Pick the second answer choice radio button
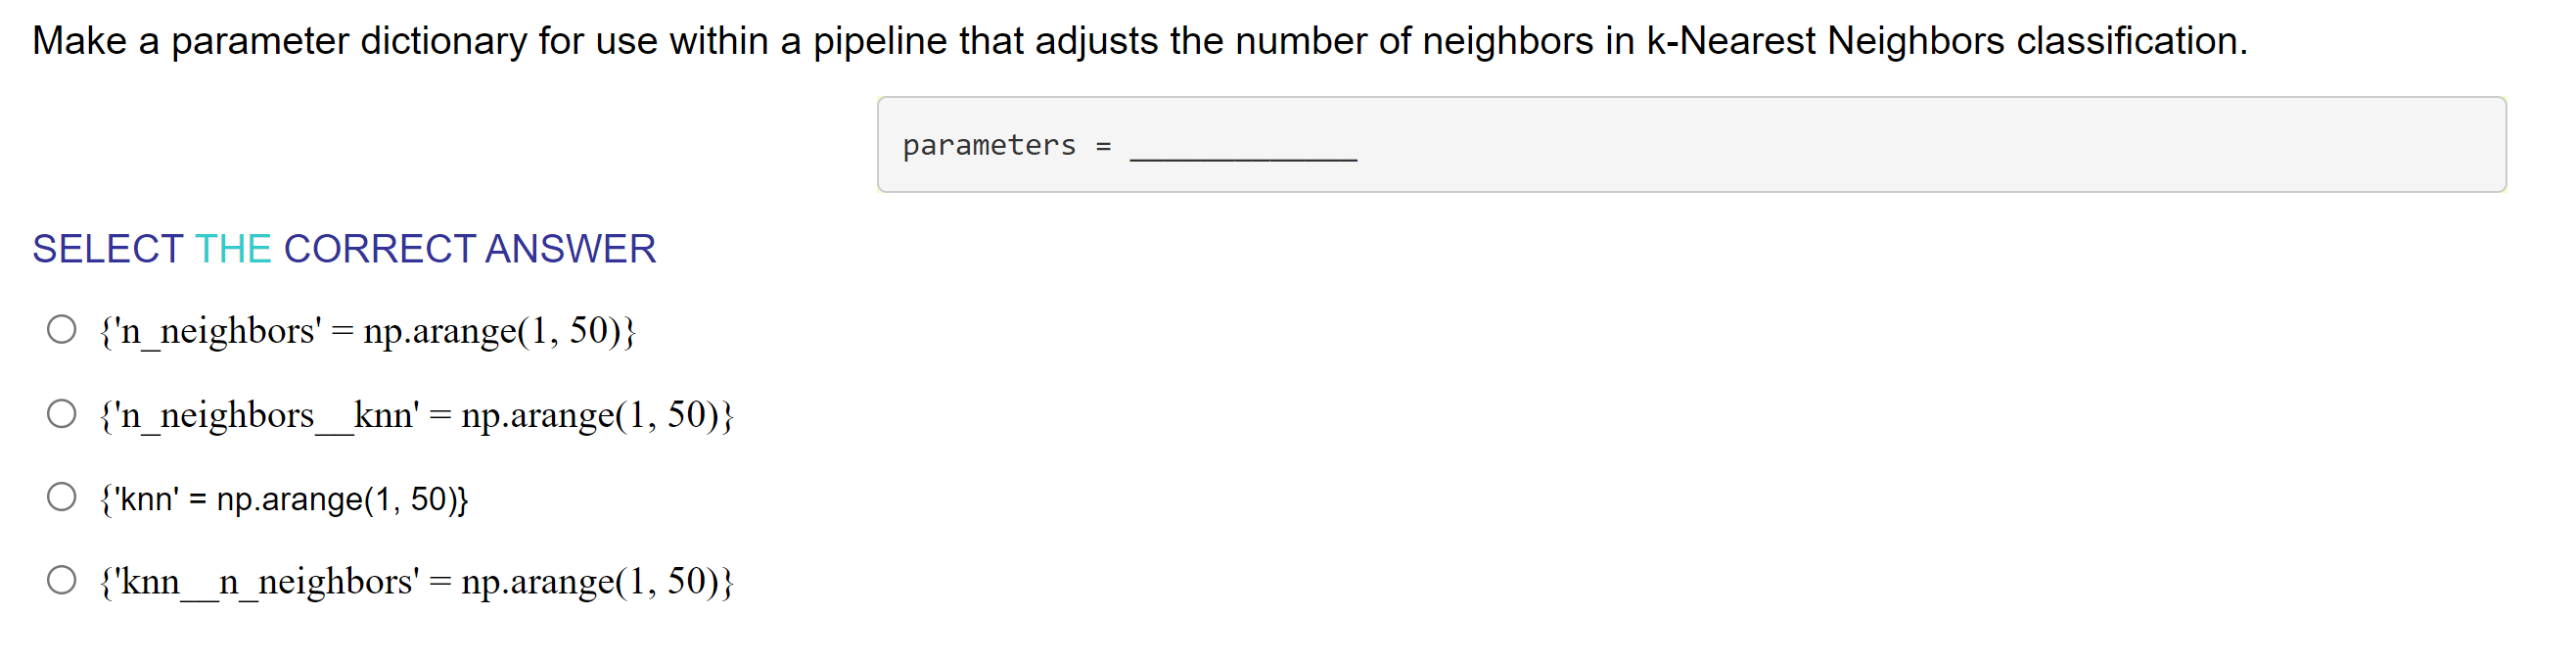The width and height of the screenshot is (2576, 663). tap(61, 411)
